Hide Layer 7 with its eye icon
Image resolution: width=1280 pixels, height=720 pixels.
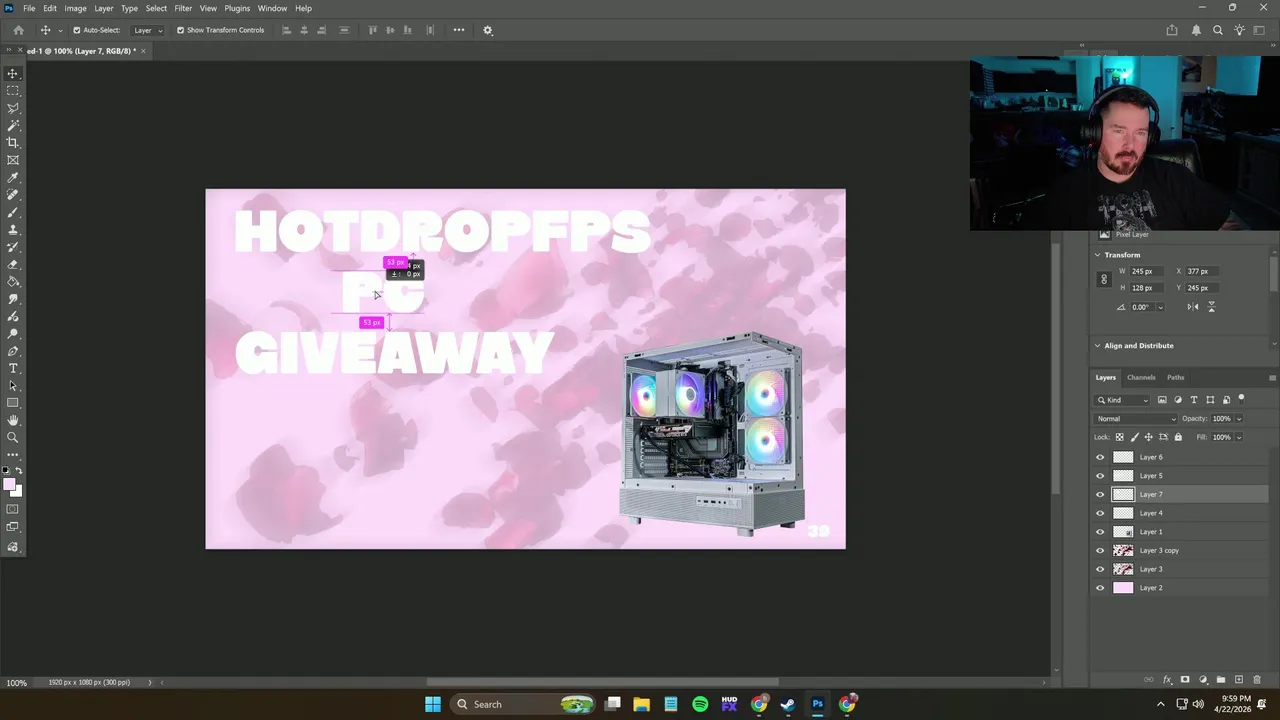[x=1100, y=494]
